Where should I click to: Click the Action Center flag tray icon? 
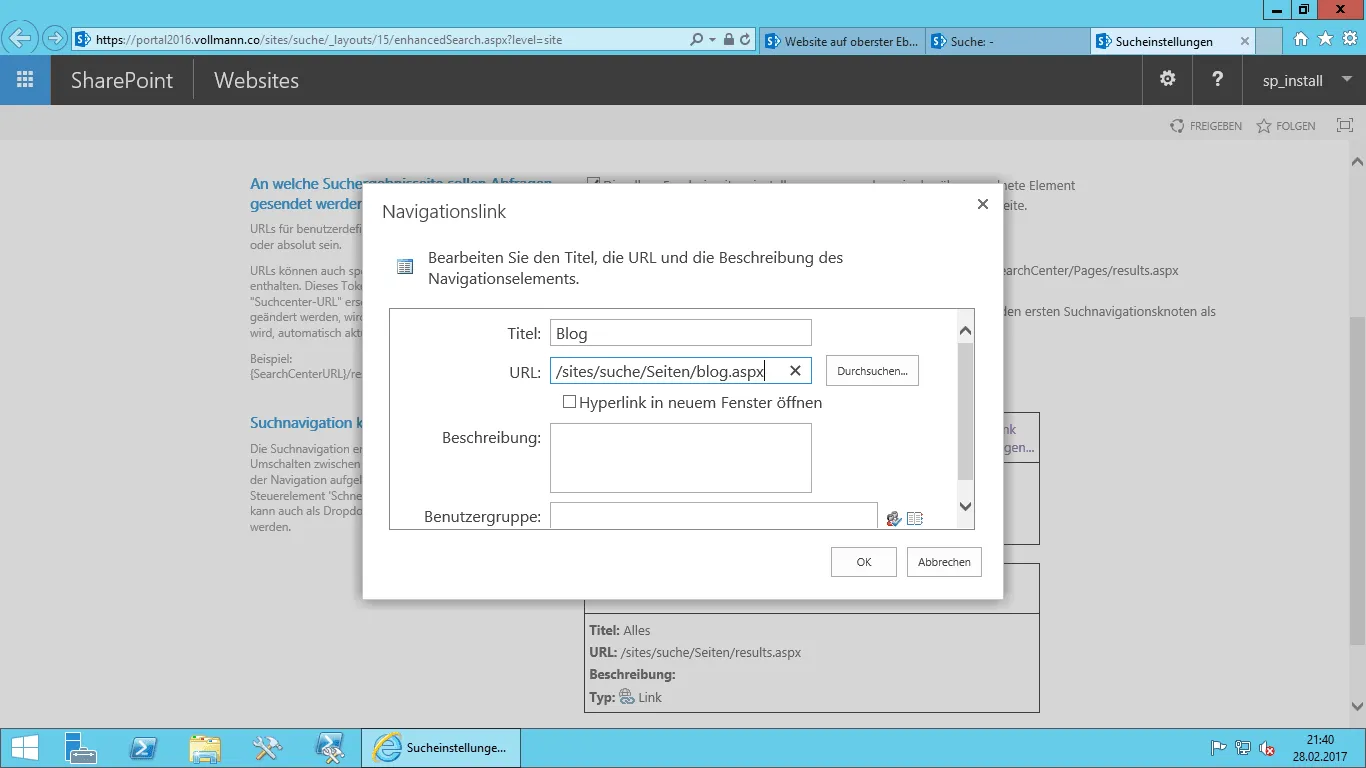1219,748
